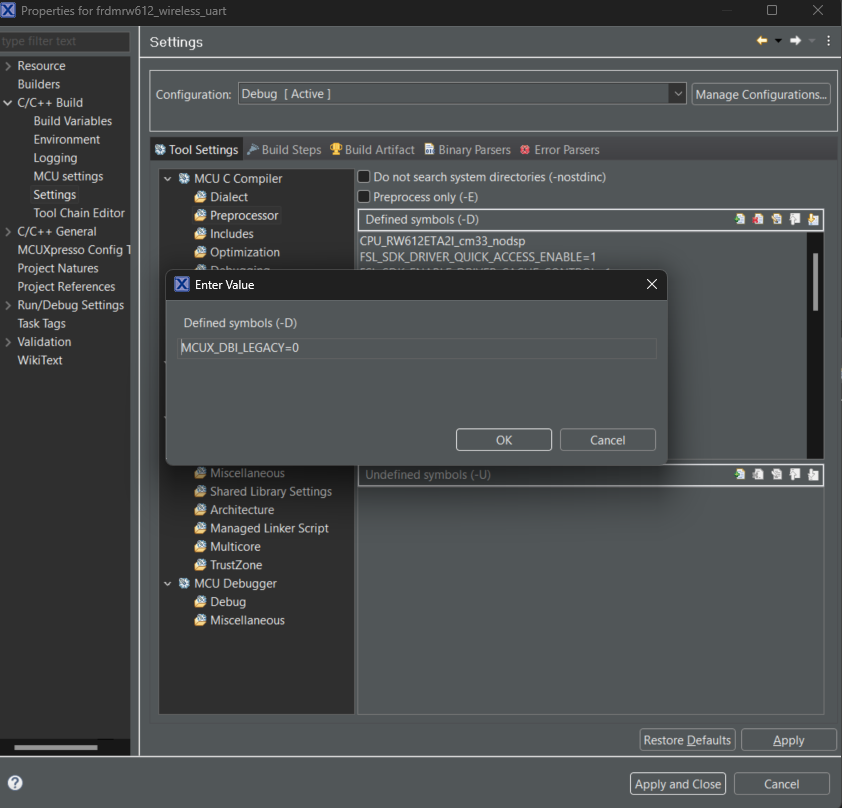842x808 pixels.
Task: Click Delete icon in Defined symbols toolbar
Action: [x=758, y=220]
